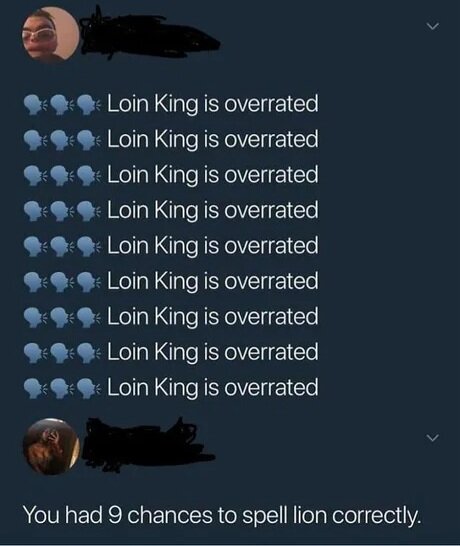Click the third speaking head emoji in line two
This screenshot has height=546, width=460.
[87, 140]
